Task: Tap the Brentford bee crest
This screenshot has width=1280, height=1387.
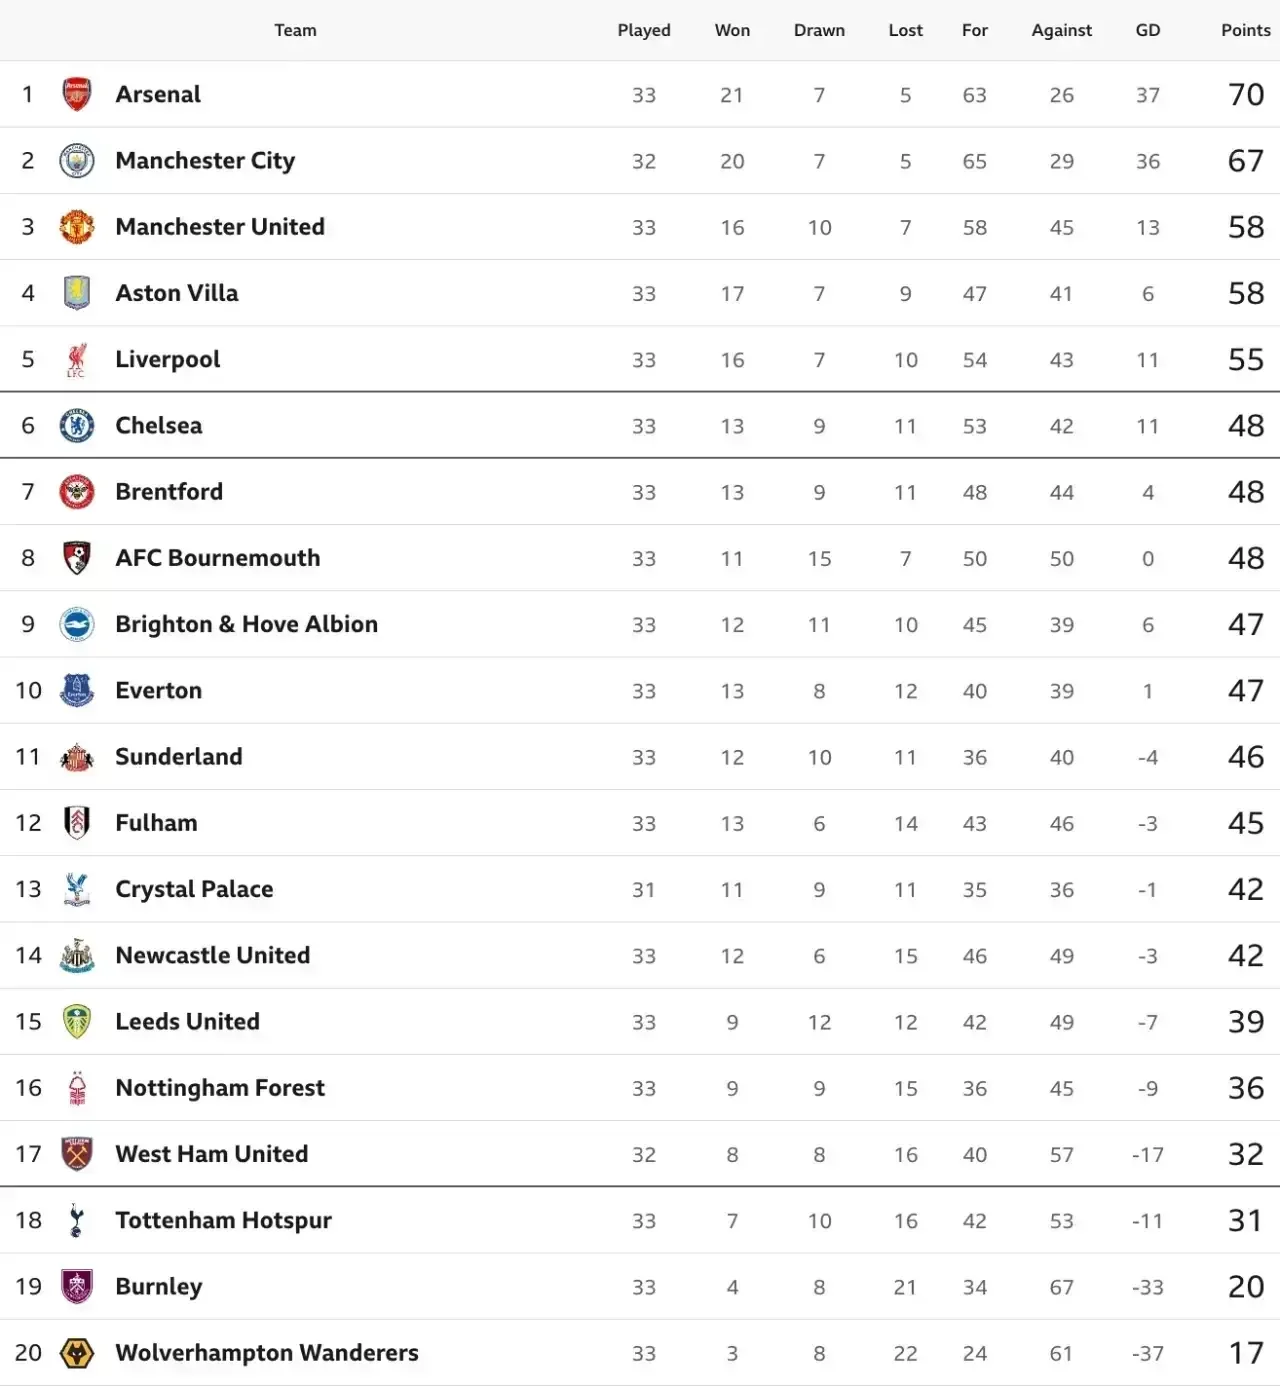Action: click(x=77, y=492)
